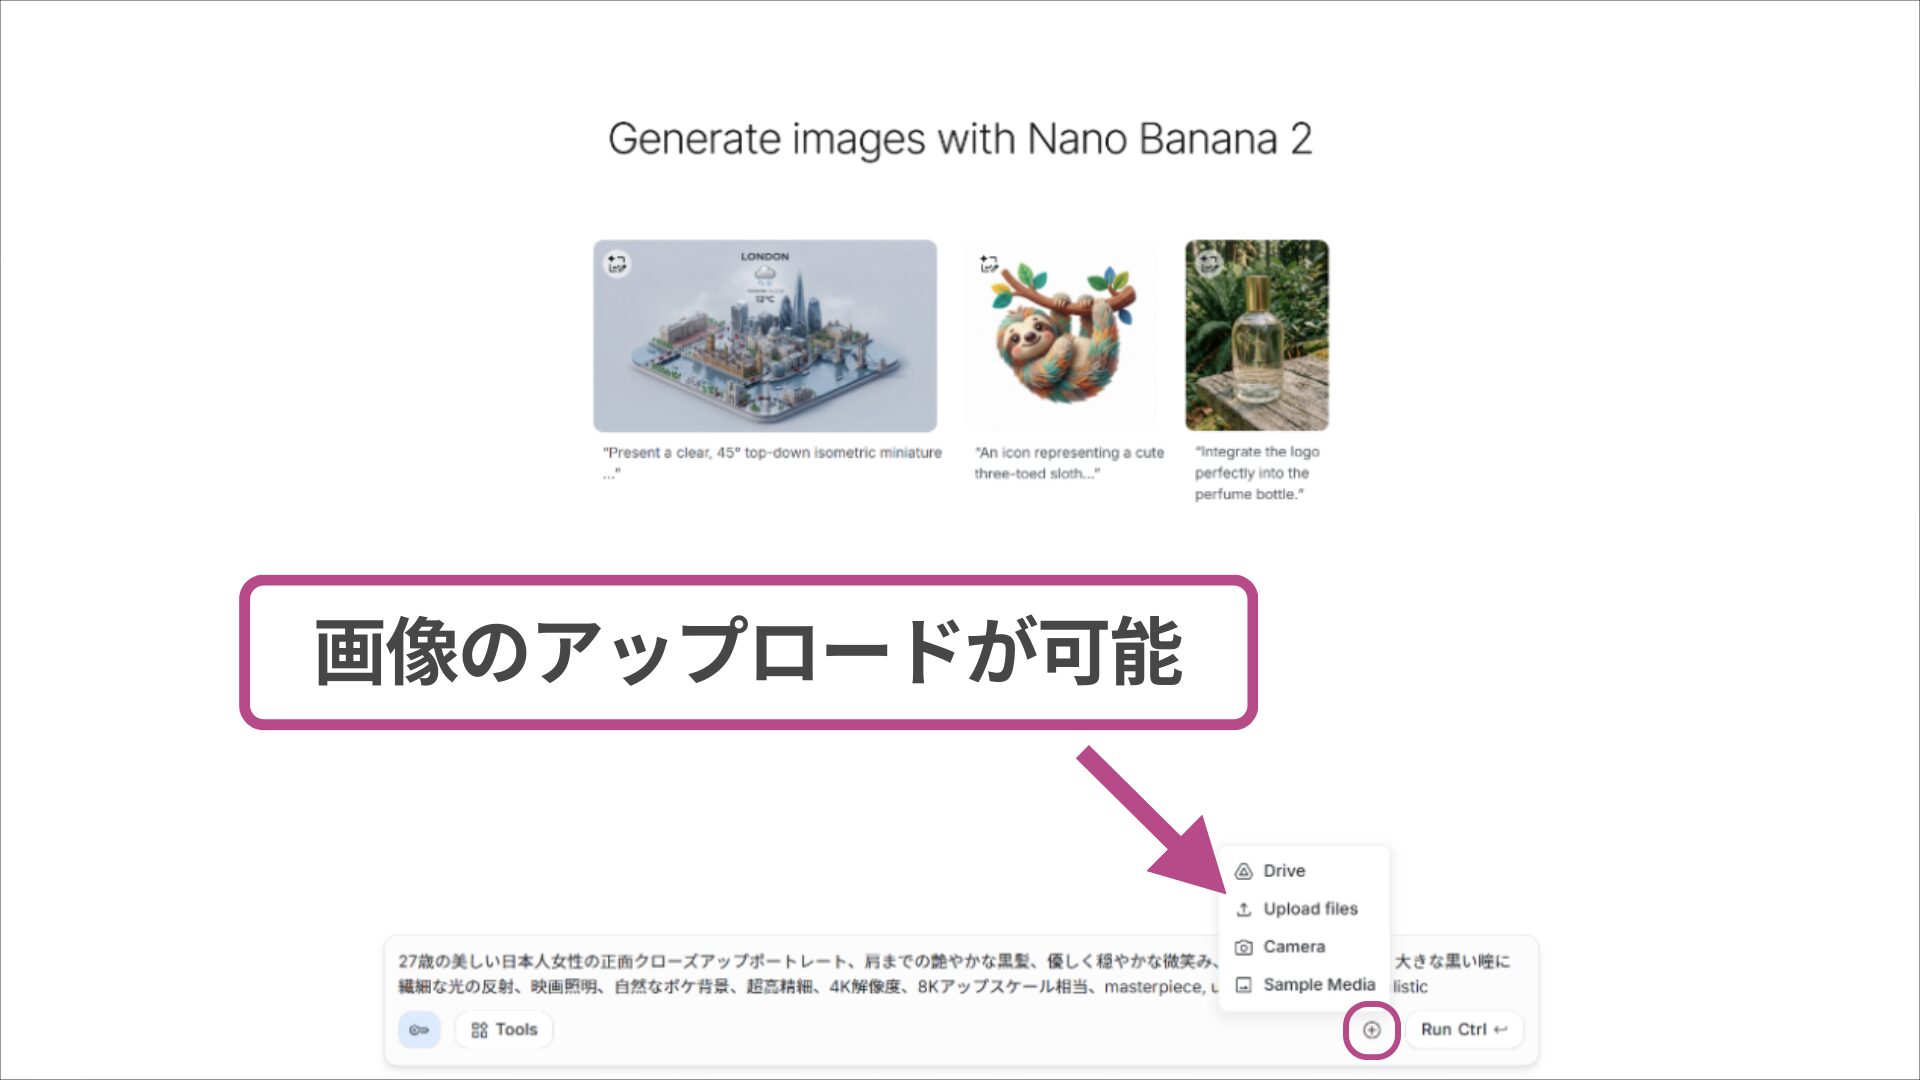The image size is (1920, 1080).
Task: Click the expand icon on the sloth example image
Action: tap(987, 263)
